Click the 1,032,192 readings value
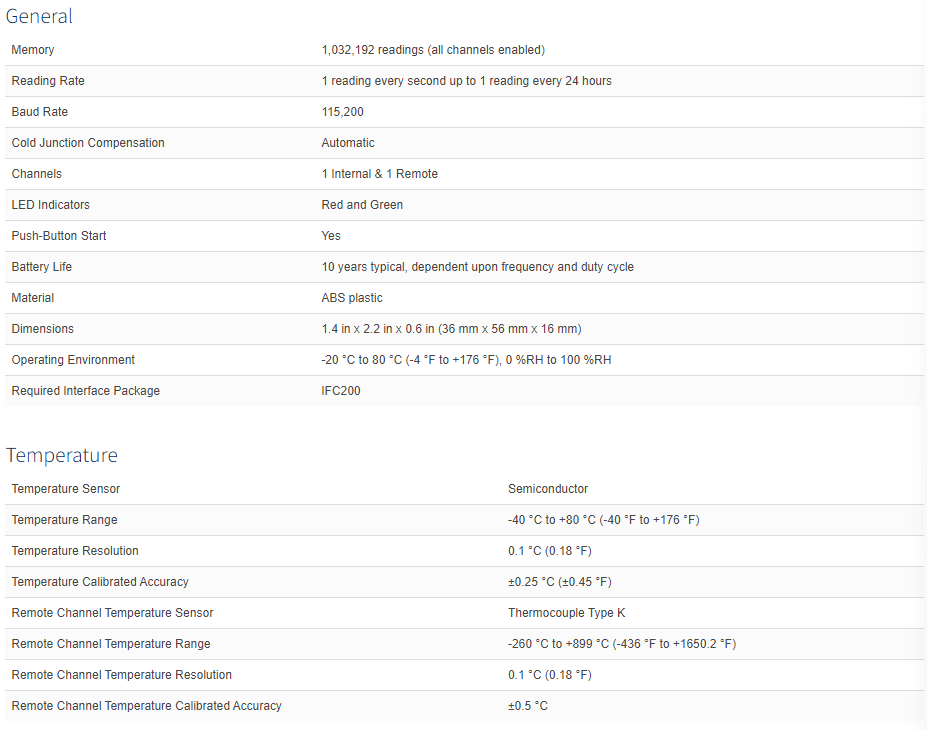Image resolution: width=927 pixels, height=730 pixels. pos(433,50)
